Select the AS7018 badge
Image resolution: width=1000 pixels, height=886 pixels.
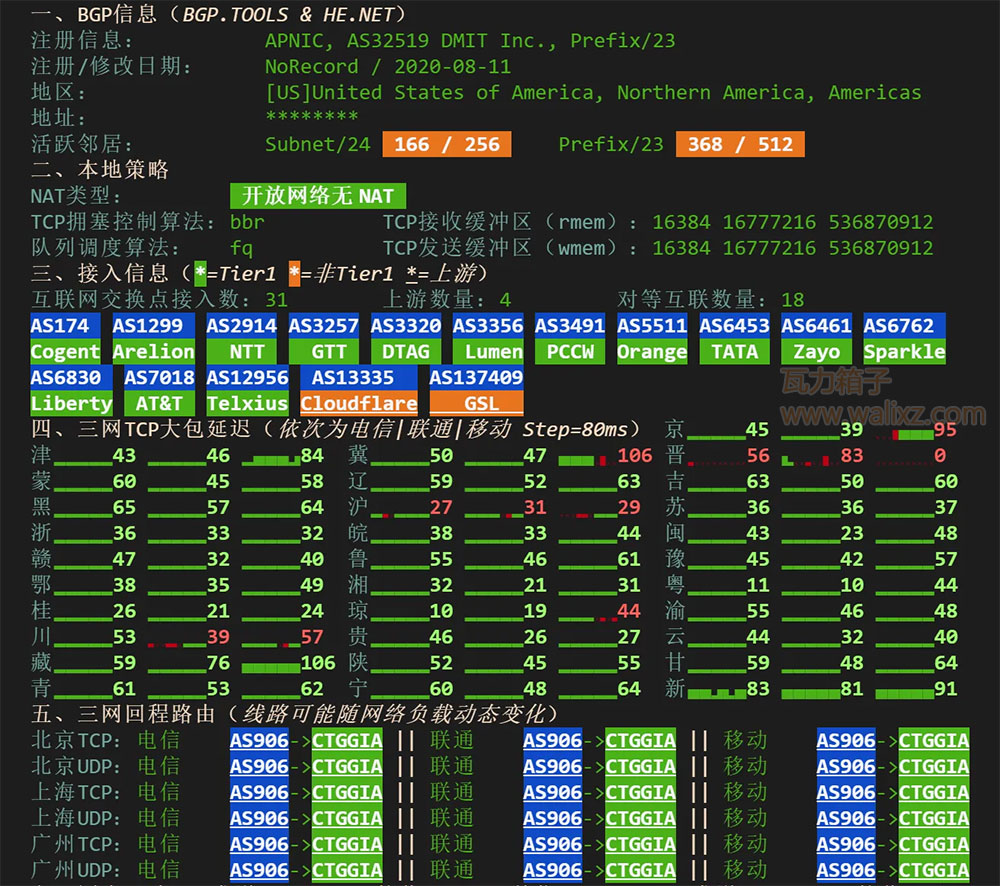(x=159, y=377)
